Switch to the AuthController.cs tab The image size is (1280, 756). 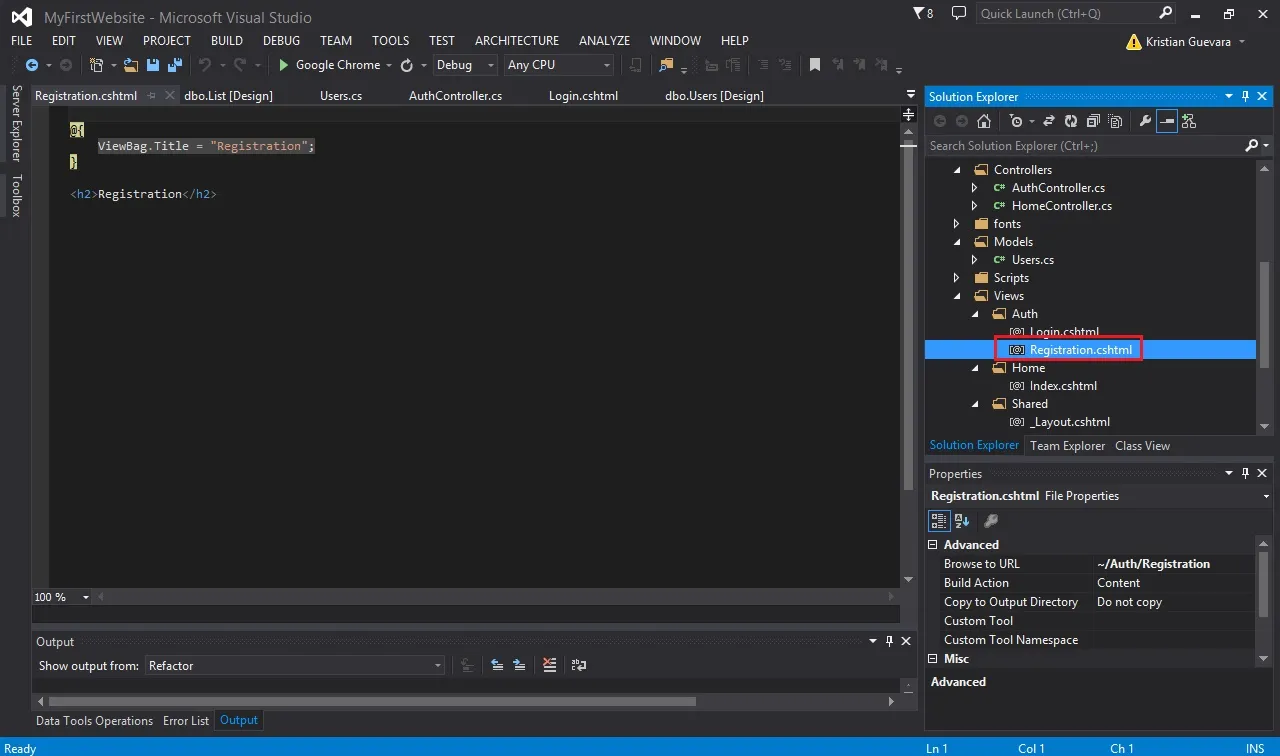(455, 96)
